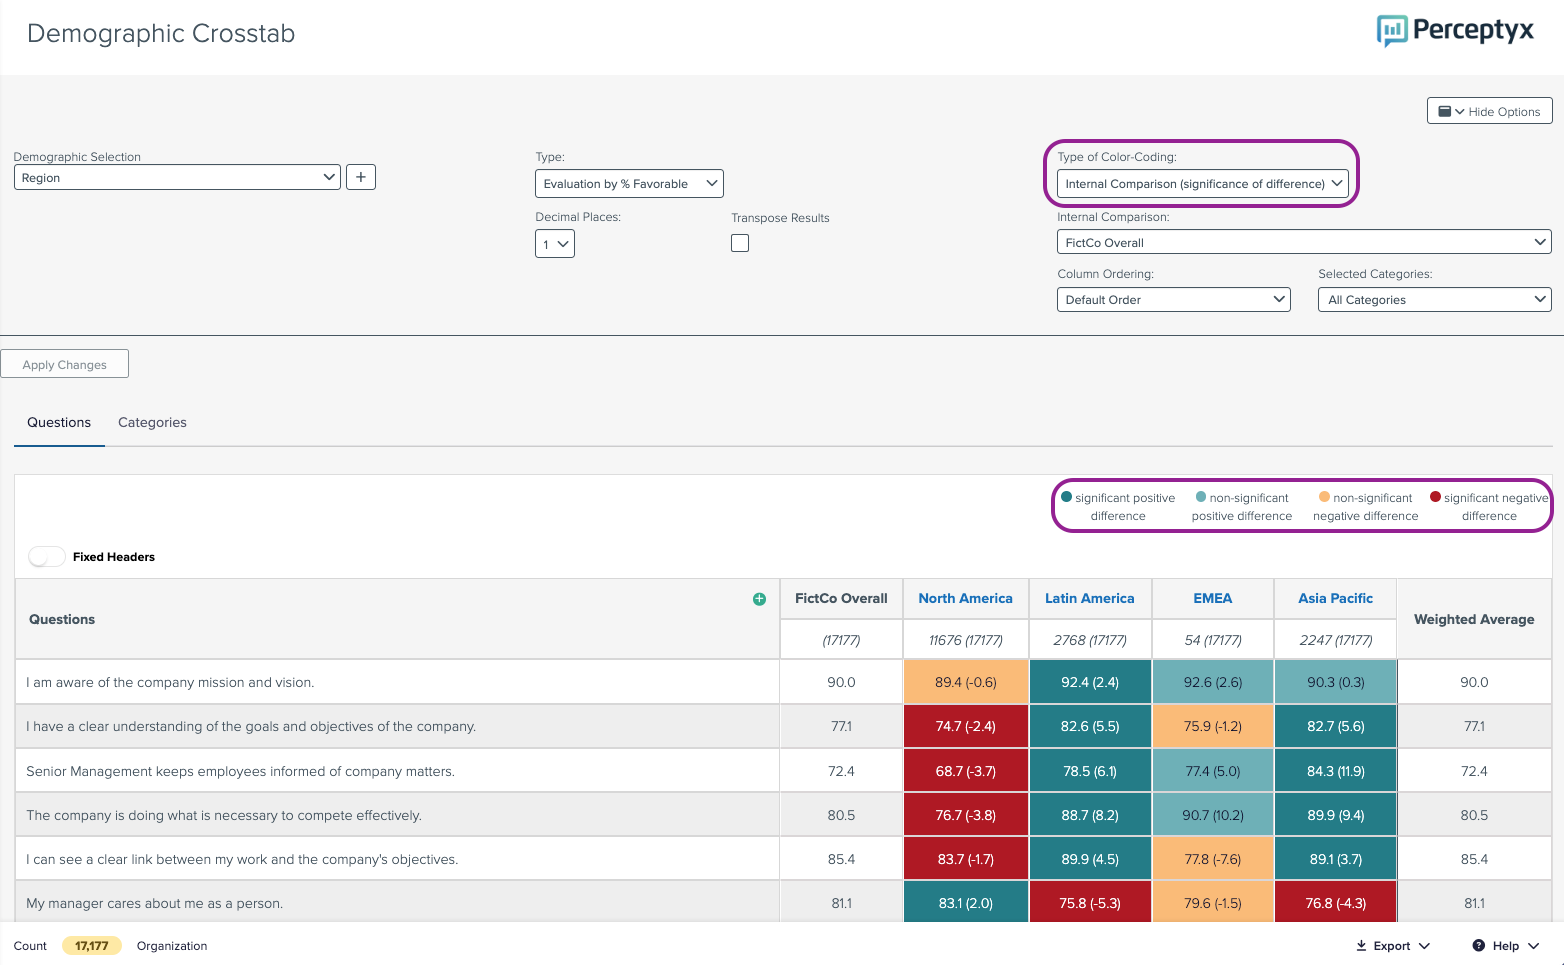Click the North America cell 89.4 (-0.6)
Image resolution: width=1564 pixels, height=965 pixels.
966,682
